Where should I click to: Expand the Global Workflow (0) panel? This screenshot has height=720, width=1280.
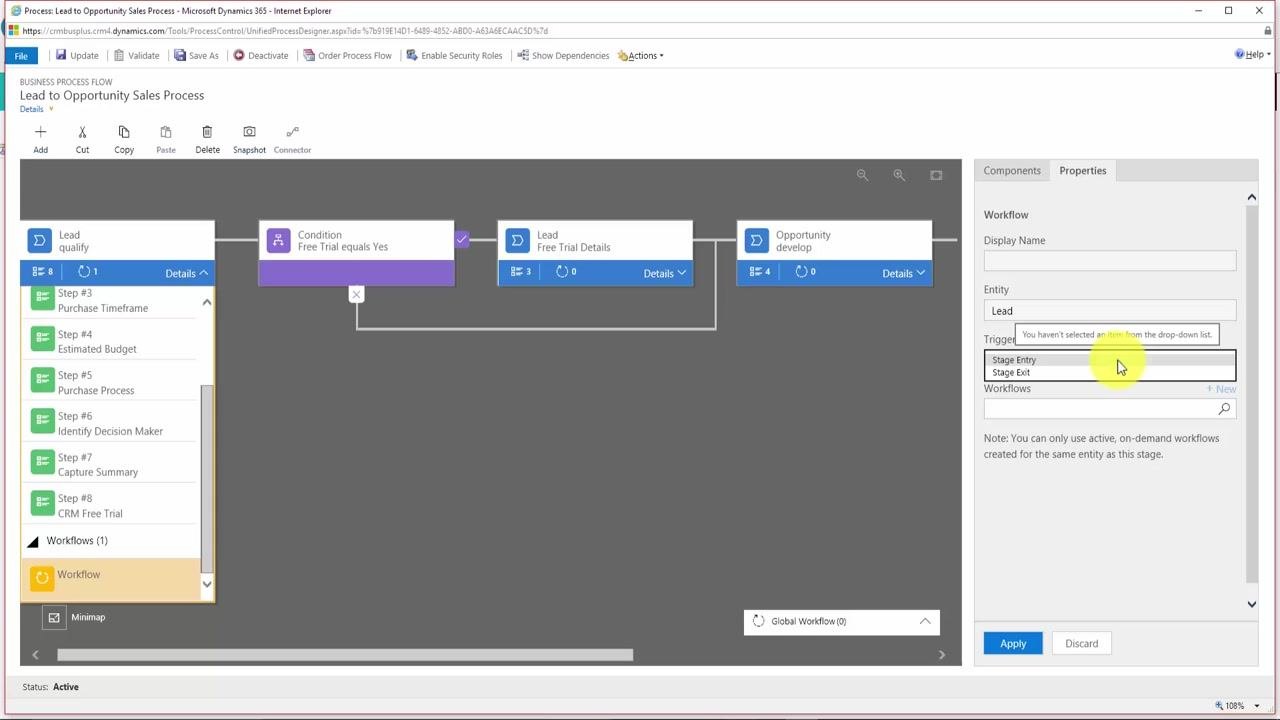[925, 621]
